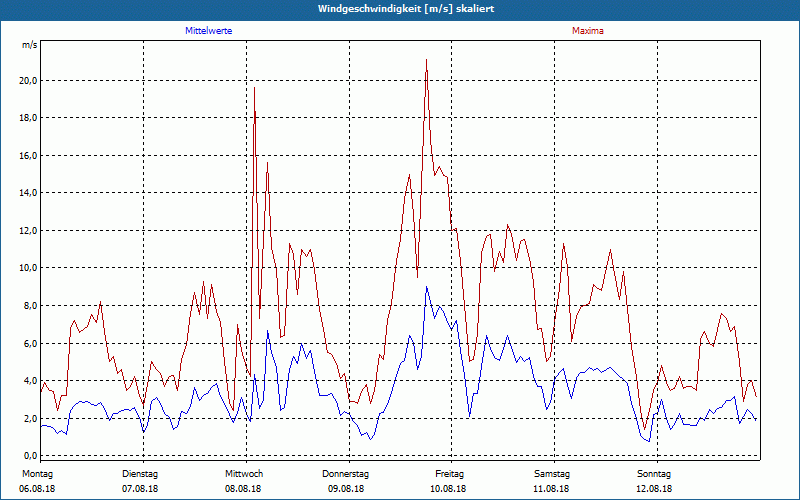Click the '12,0' y-axis value
The width and height of the screenshot is (800, 500).
(x=28, y=231)
